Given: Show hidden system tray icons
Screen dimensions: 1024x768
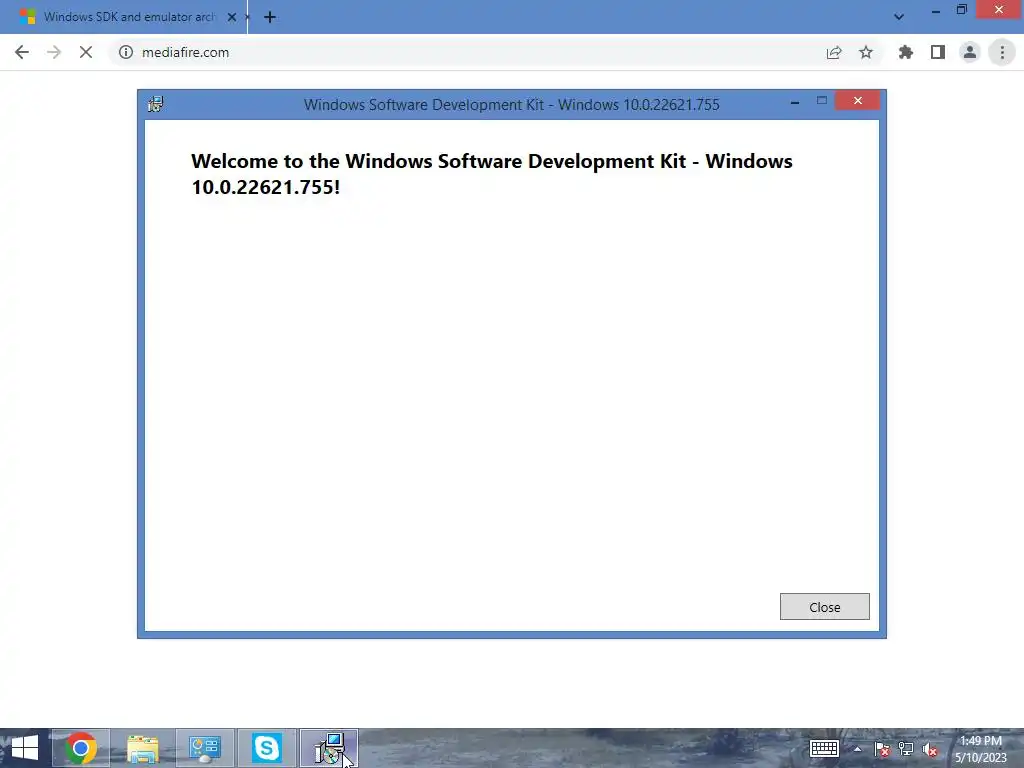Looking at the screenshot, I should pos(857,749).
